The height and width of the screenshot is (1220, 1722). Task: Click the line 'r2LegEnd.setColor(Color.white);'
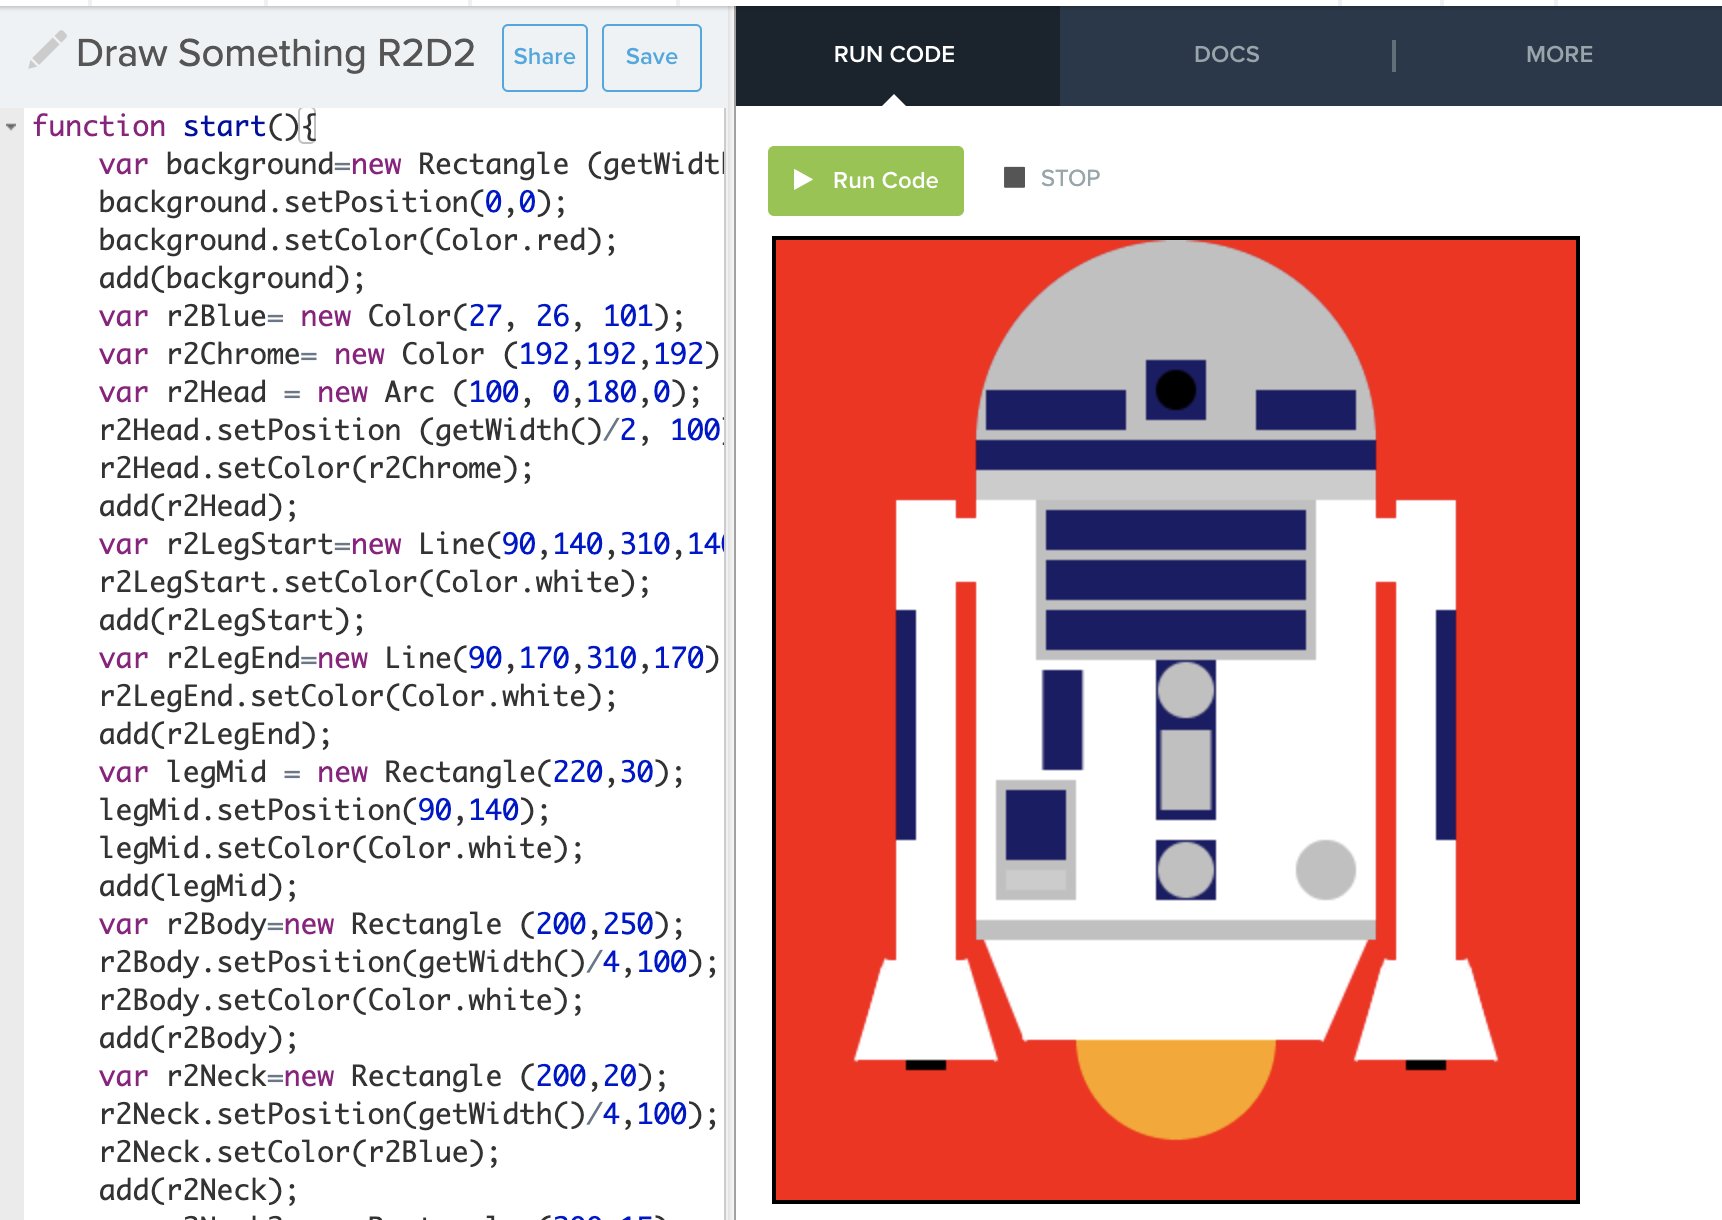tap(358, 696)
